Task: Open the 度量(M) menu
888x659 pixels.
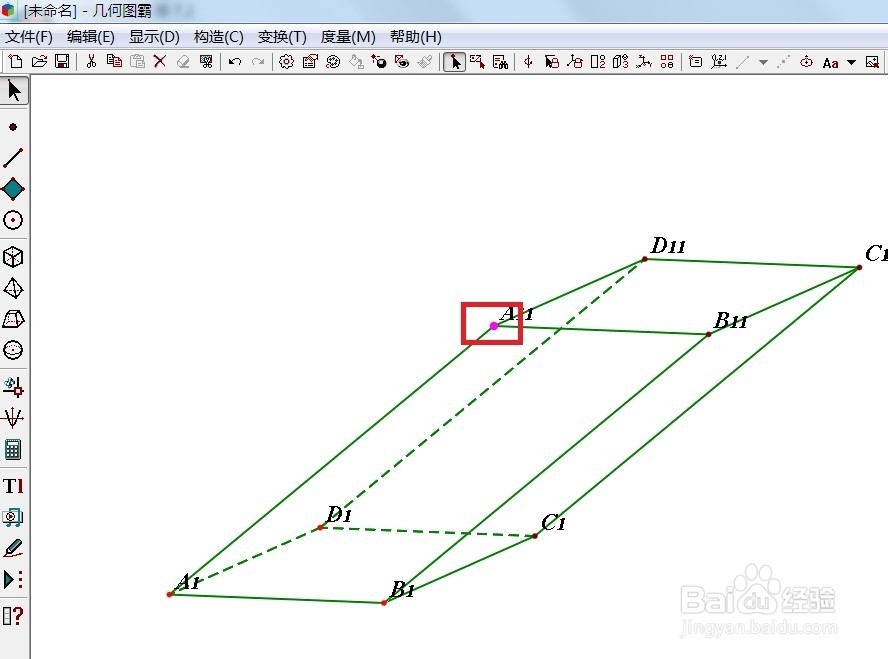Action: 348,37
